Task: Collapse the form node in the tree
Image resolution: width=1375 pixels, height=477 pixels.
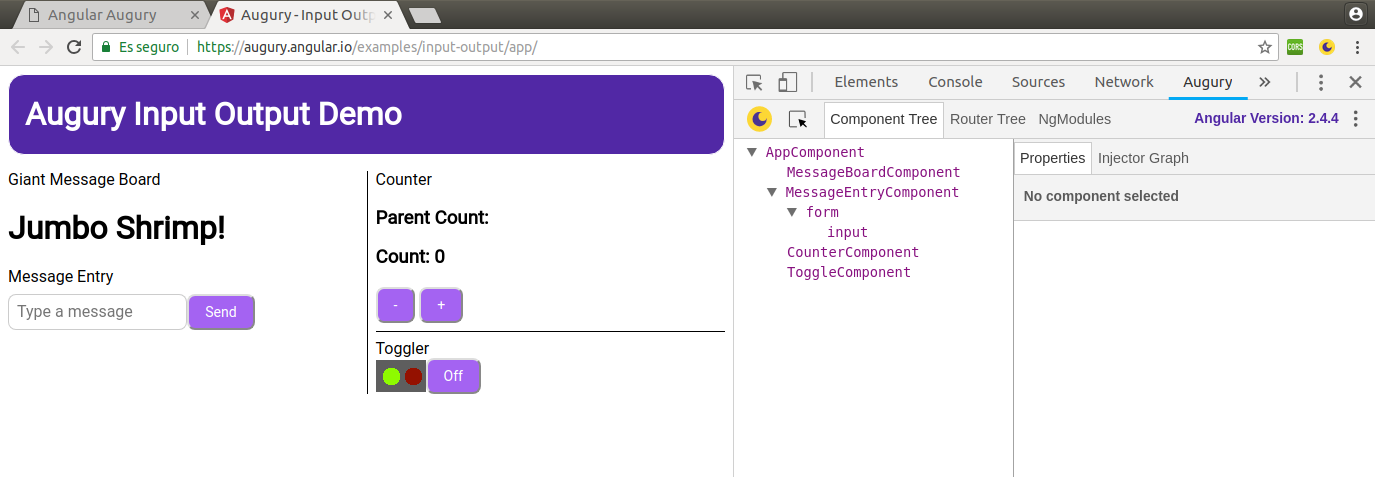Action: pos(792,212)
